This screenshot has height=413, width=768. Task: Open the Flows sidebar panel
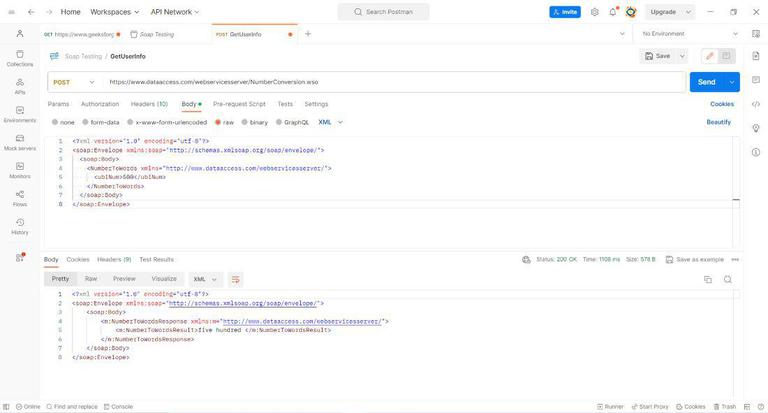pyautogui.click(x=20, y=198)
